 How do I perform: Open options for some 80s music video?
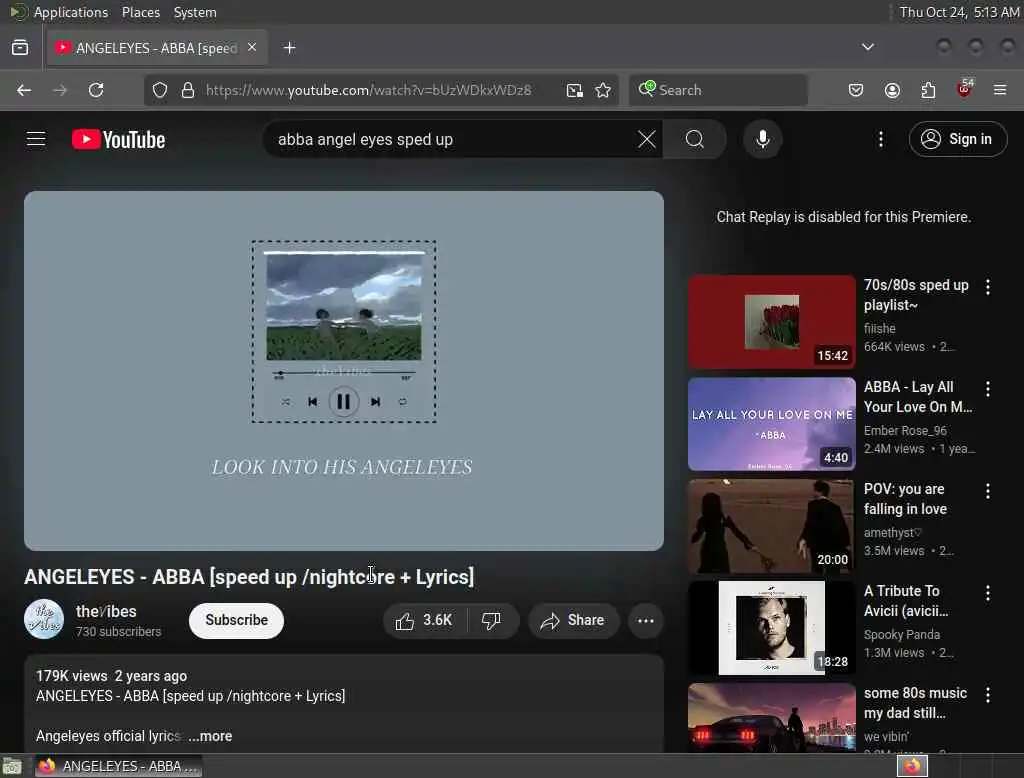click(987, 694)
